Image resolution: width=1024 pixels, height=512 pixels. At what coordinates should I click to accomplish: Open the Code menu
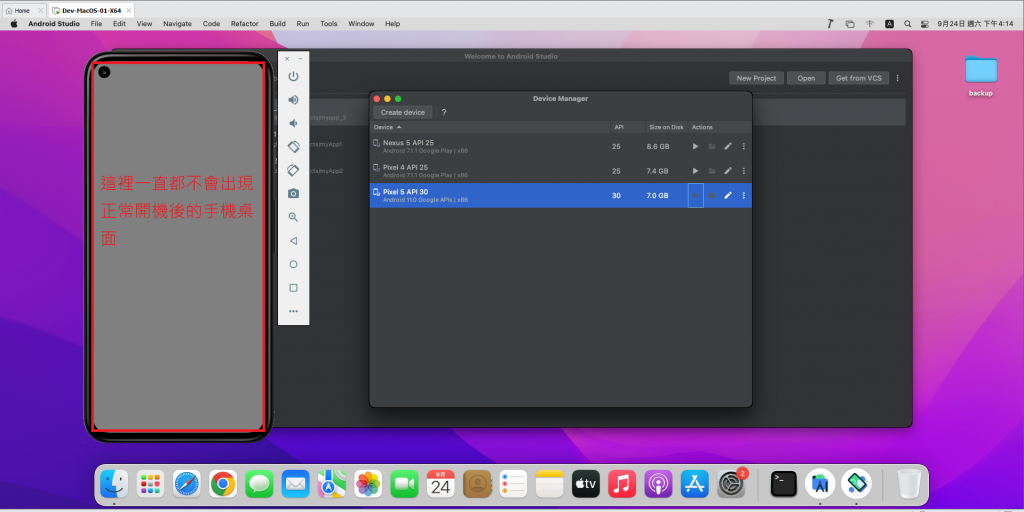pos(211,24)
